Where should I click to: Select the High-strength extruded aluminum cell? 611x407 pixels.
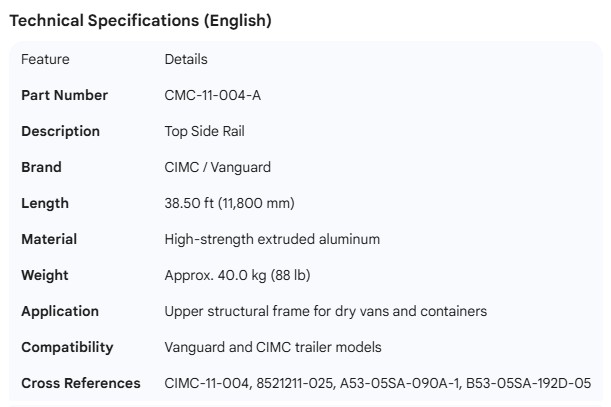click(272, 239)
